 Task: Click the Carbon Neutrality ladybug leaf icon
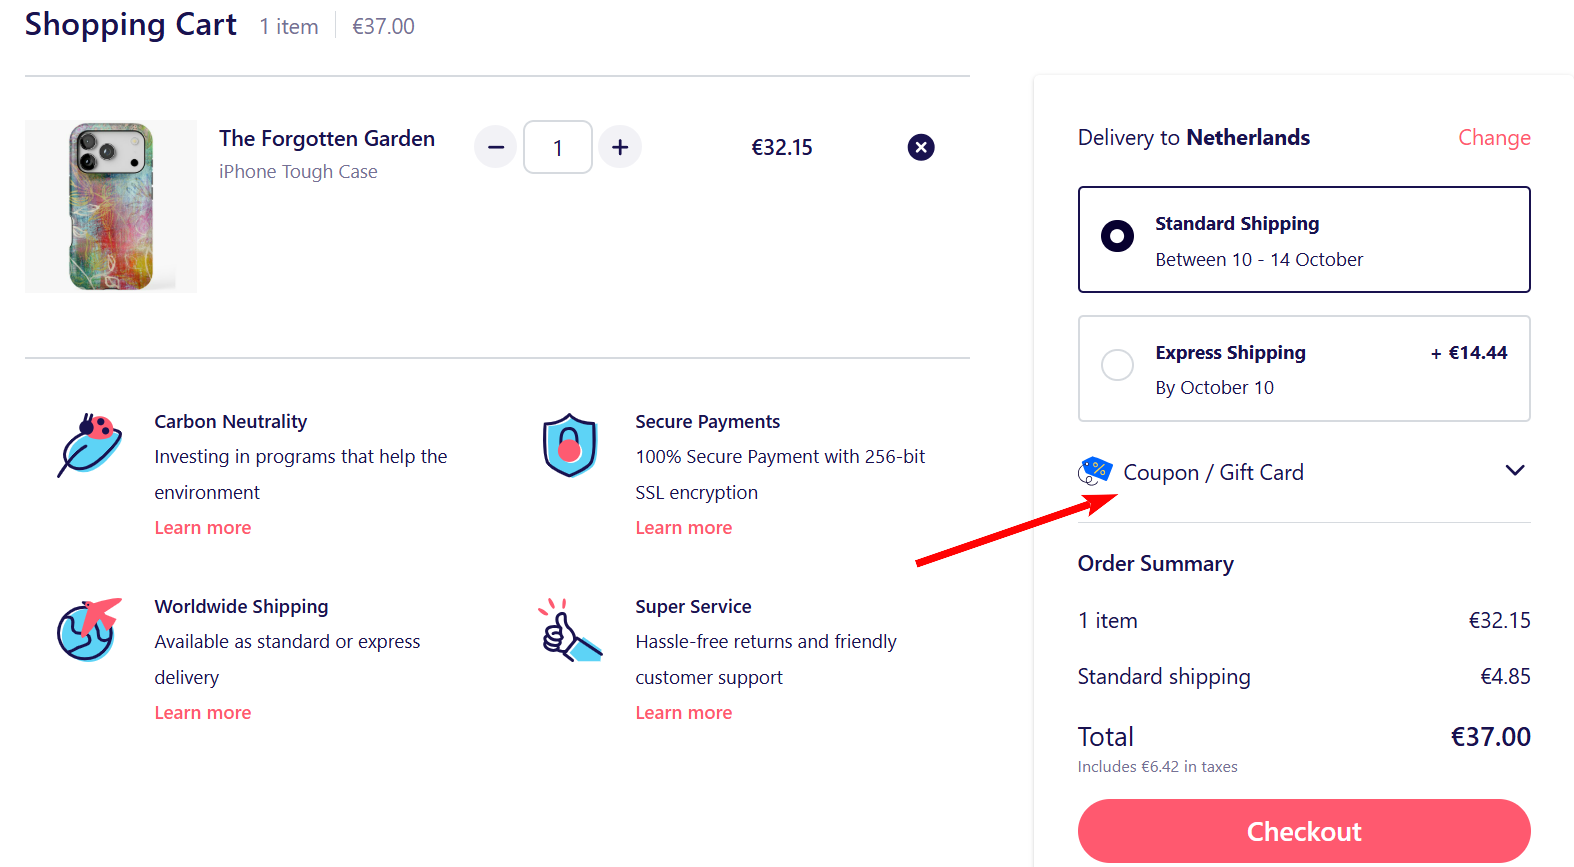pyautogui.click(x=90, y=445)
